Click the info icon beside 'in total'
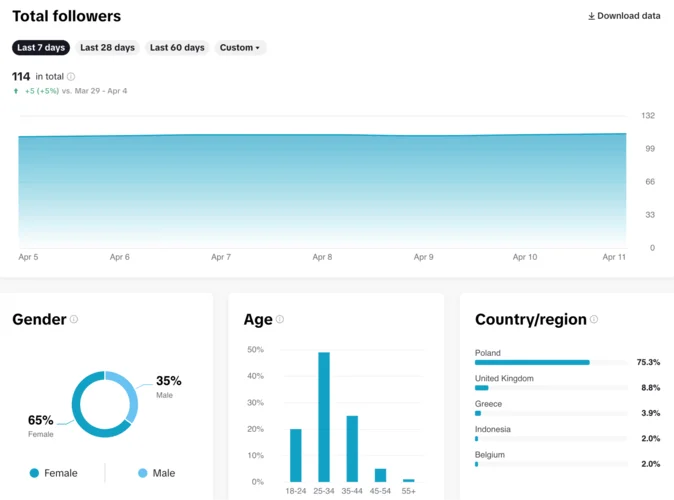The image size is (674, 500). pyautogui.click(x=71, y=77)
